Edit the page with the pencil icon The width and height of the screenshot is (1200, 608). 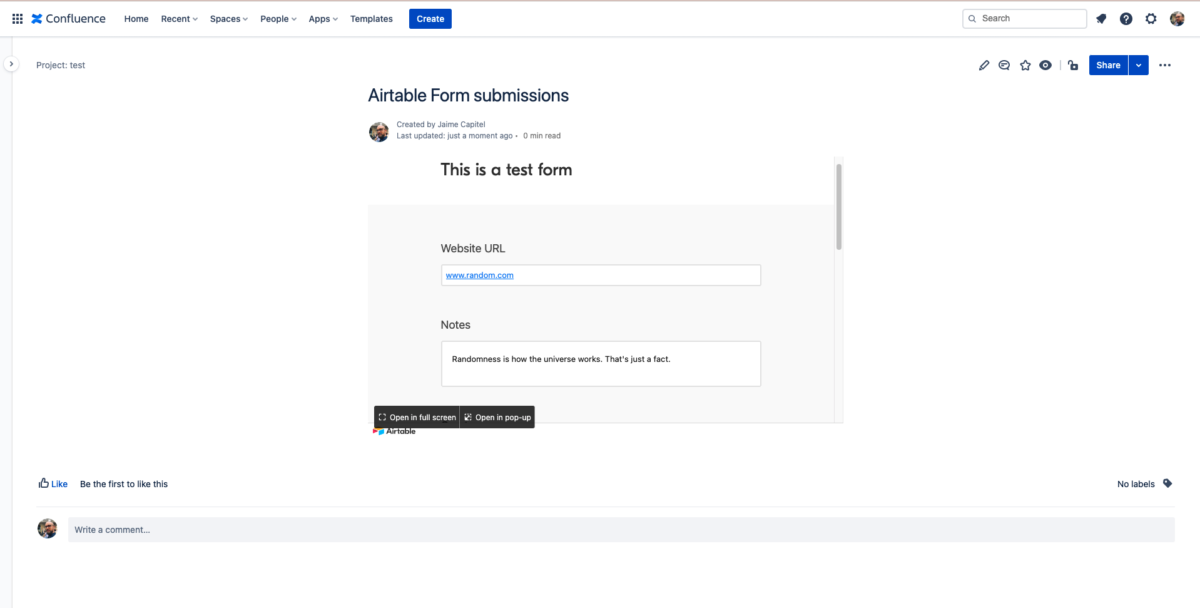984,65
